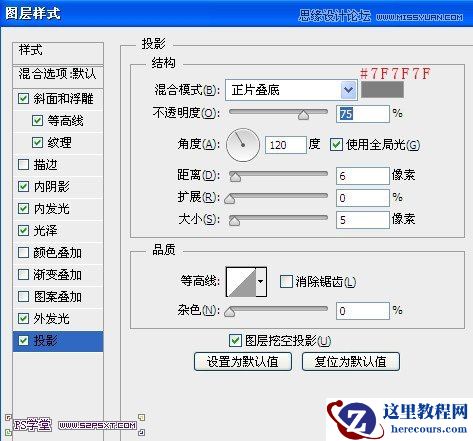
Task: Click the 距离 field showing 6
Action: click(363, 176)
